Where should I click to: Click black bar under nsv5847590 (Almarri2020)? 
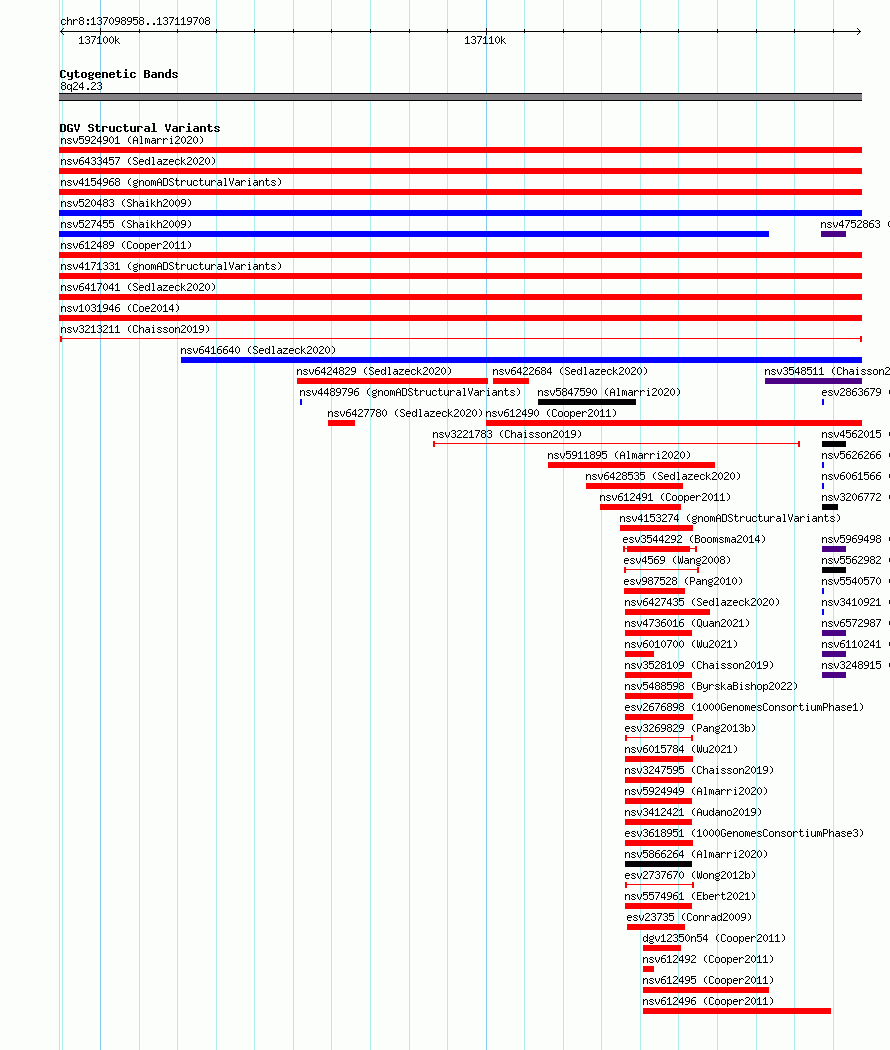coord(587,402)
